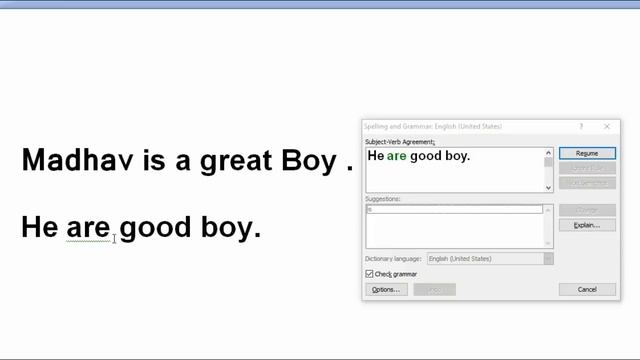This screenshot has height=360, width=640.
Task: Click the up arrow of the sentence box scrollbar
Action: pyautogui.click(x=549, y=153)
